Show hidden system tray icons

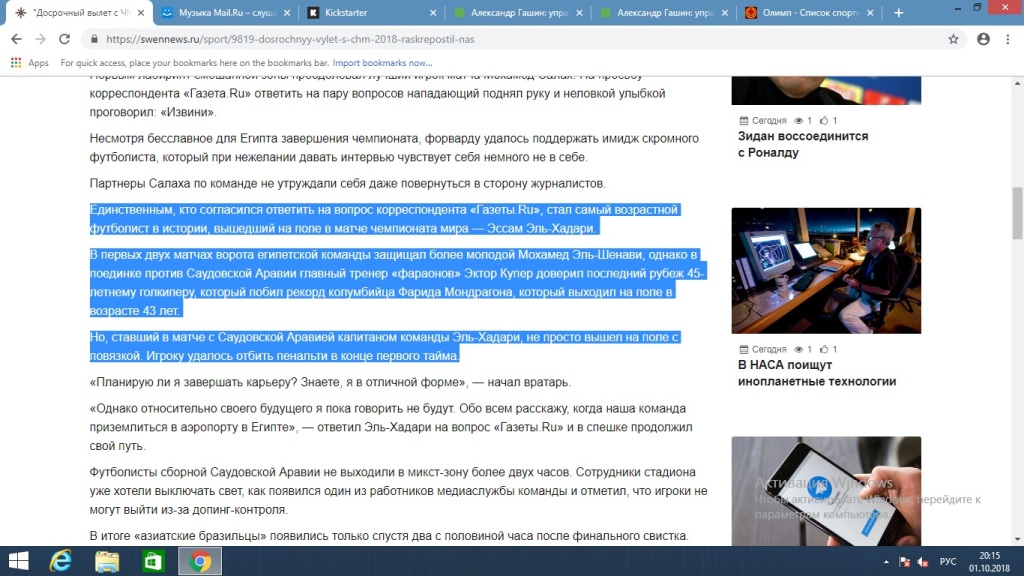[x=886, y=562]
